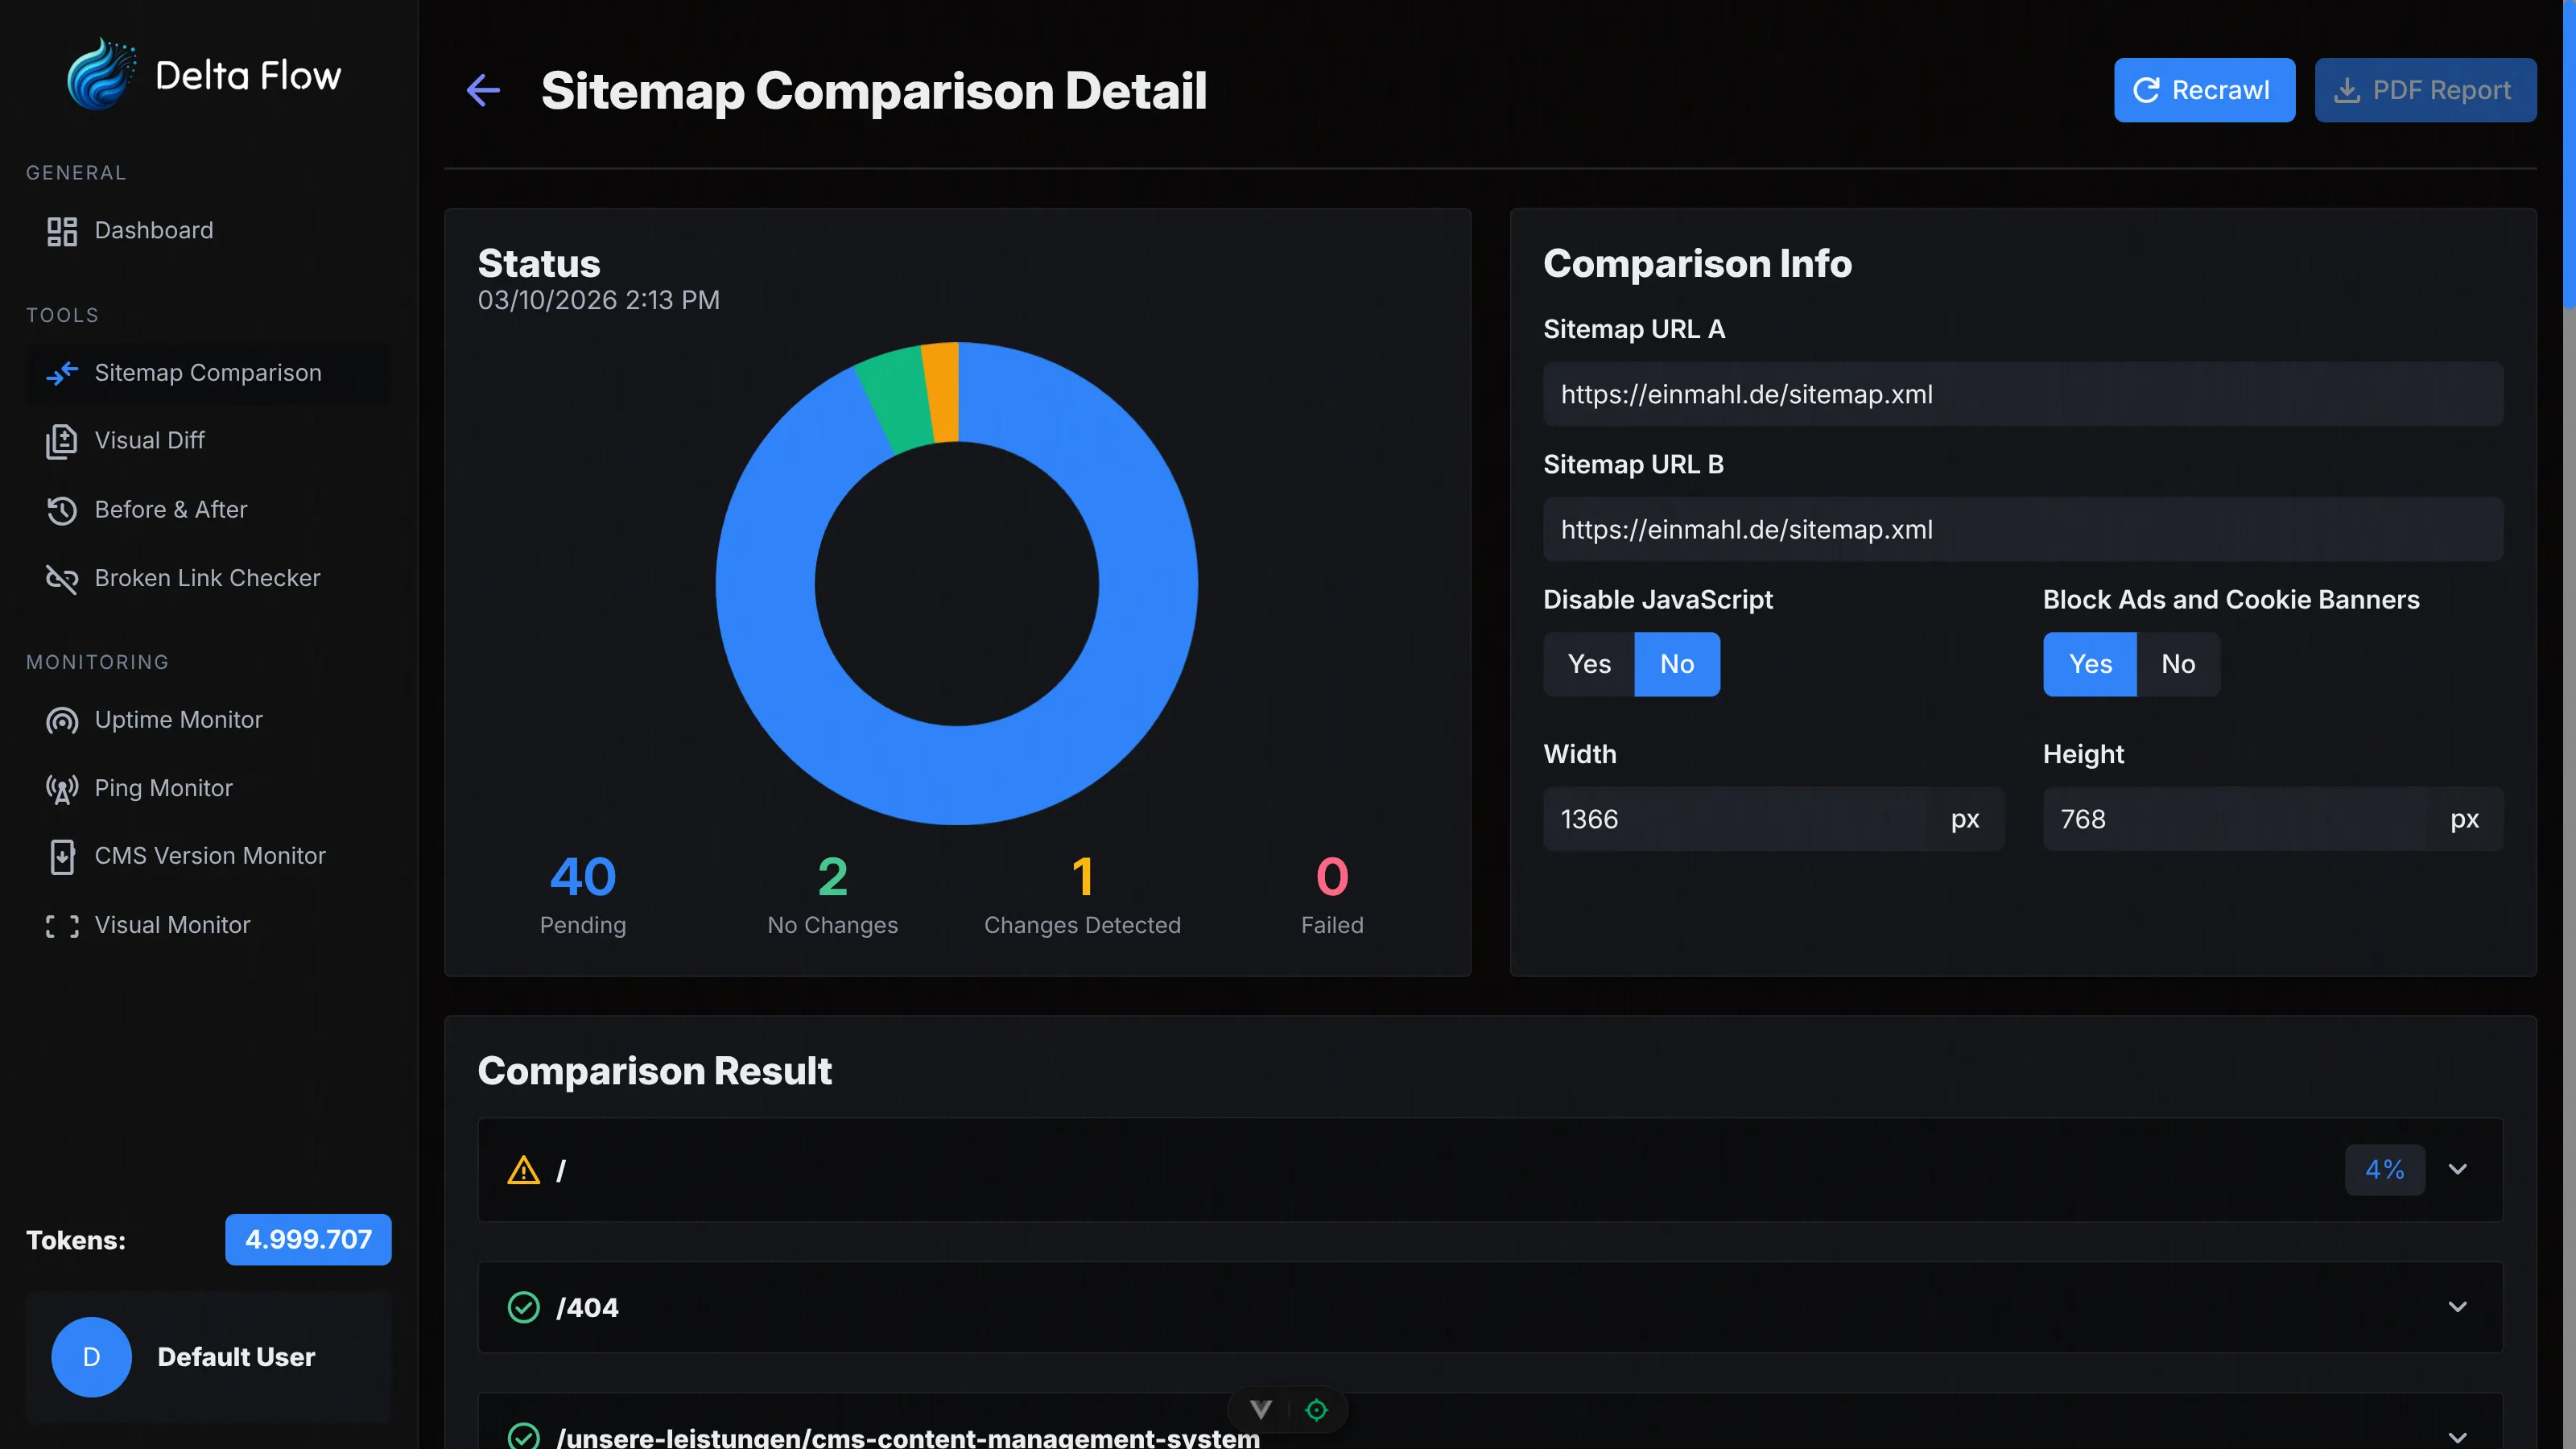Set Disable JavaScript to Yes
This screenshot has height=1449, width=2576.
pos(1588,664)
